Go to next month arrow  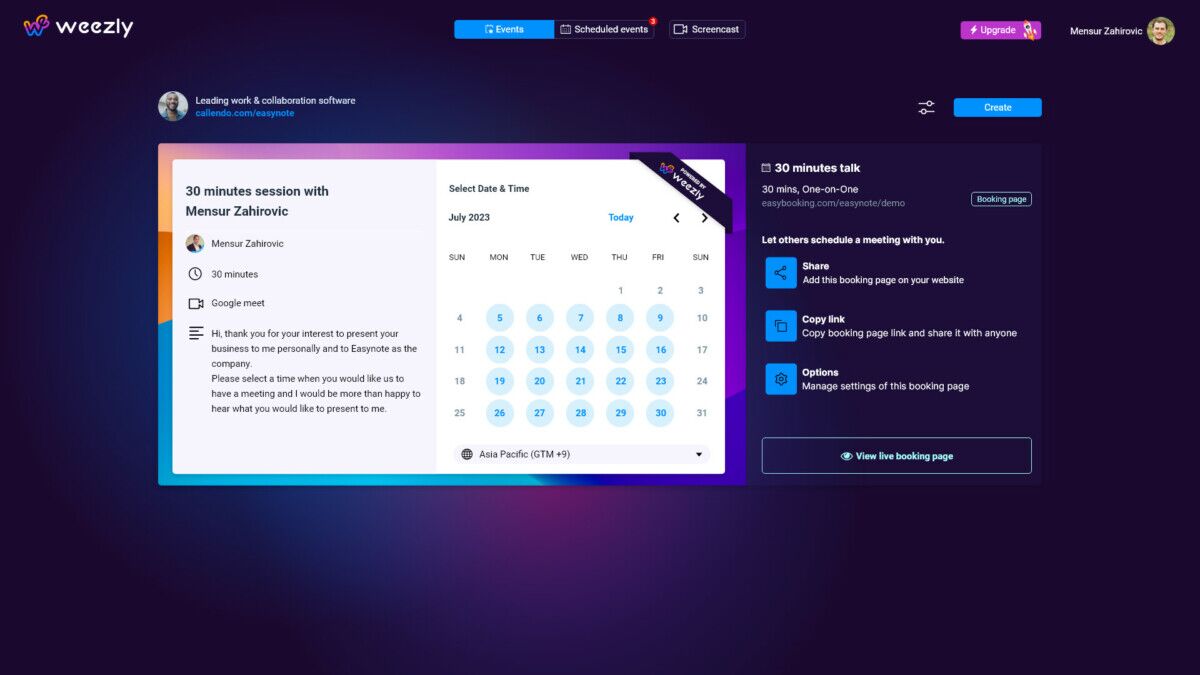point(705,218)
